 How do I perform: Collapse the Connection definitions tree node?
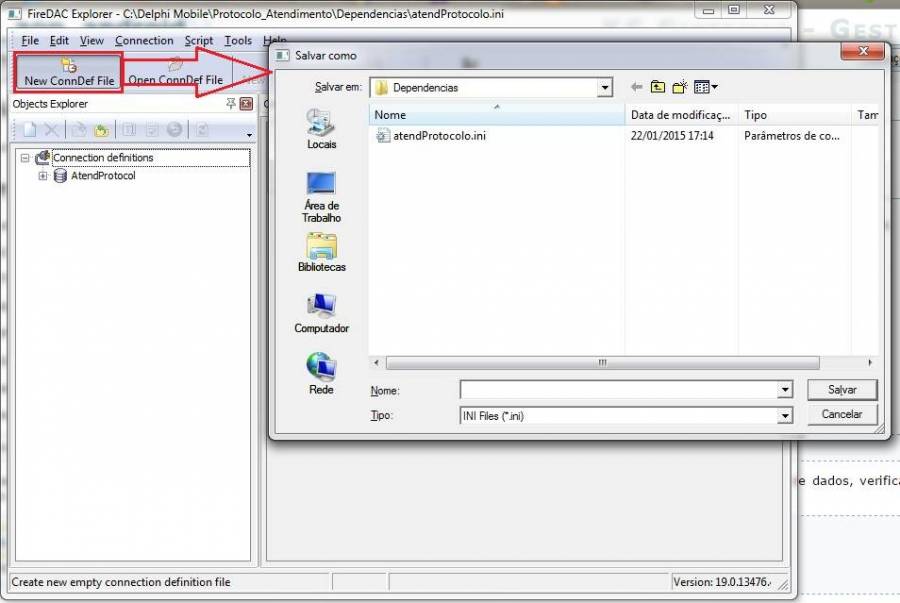tap(25, 158)
